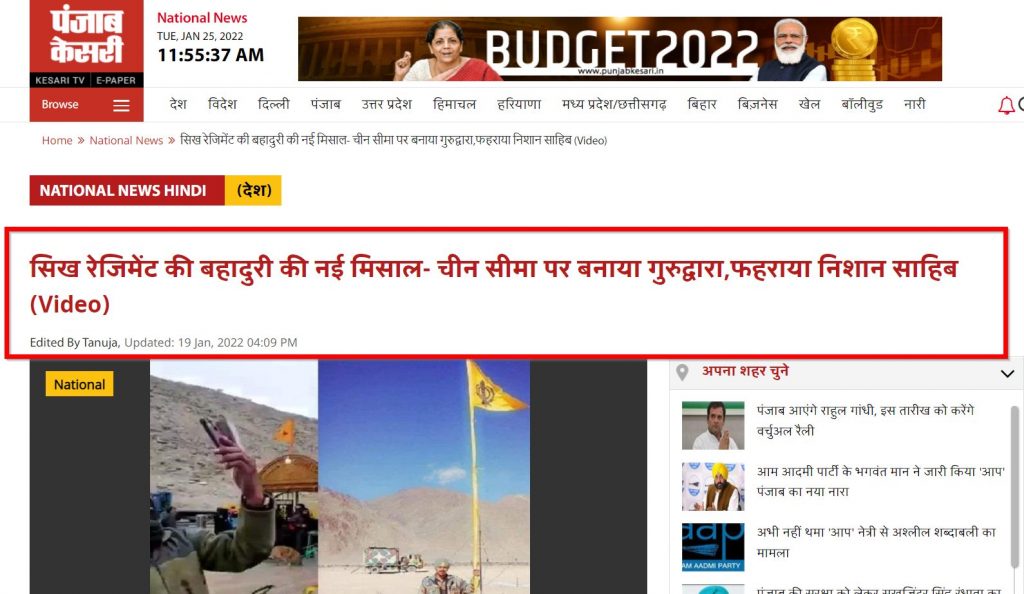This screenshot has width=1024, height=594.
Task: Open the Kesari TV link
Action: 59,80
